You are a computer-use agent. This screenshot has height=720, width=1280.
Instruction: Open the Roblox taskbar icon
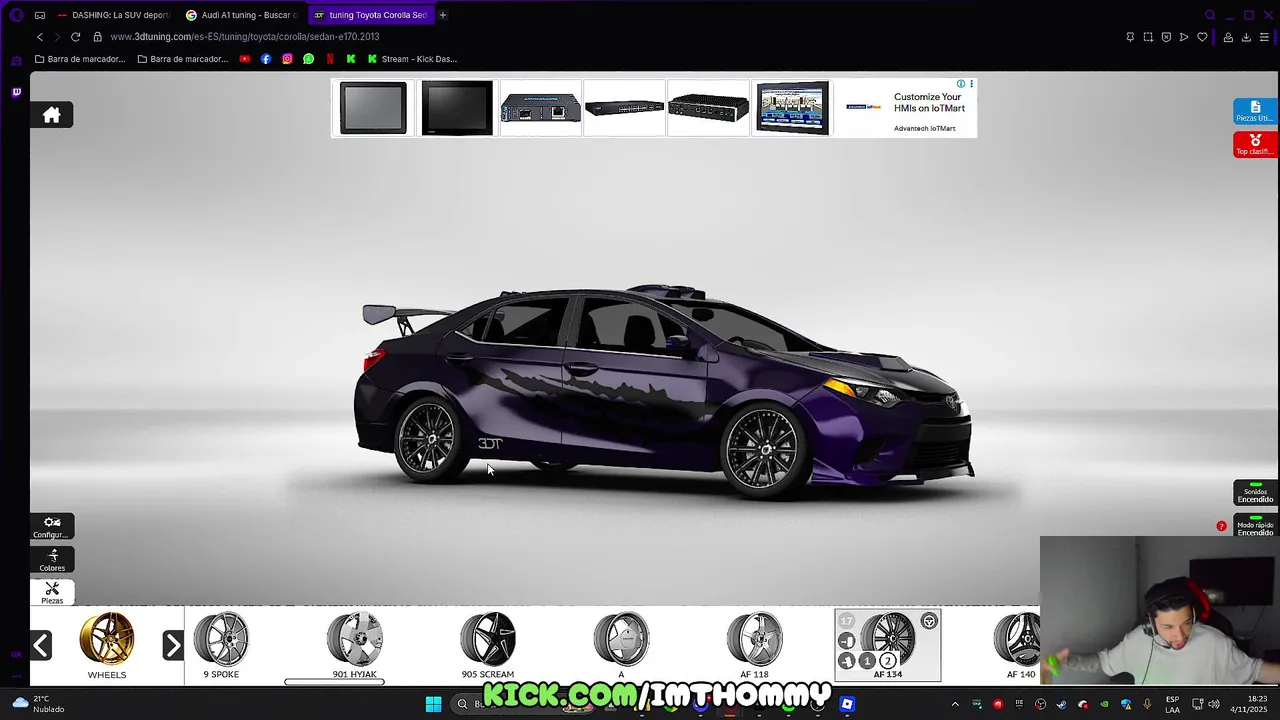(847, 704)
